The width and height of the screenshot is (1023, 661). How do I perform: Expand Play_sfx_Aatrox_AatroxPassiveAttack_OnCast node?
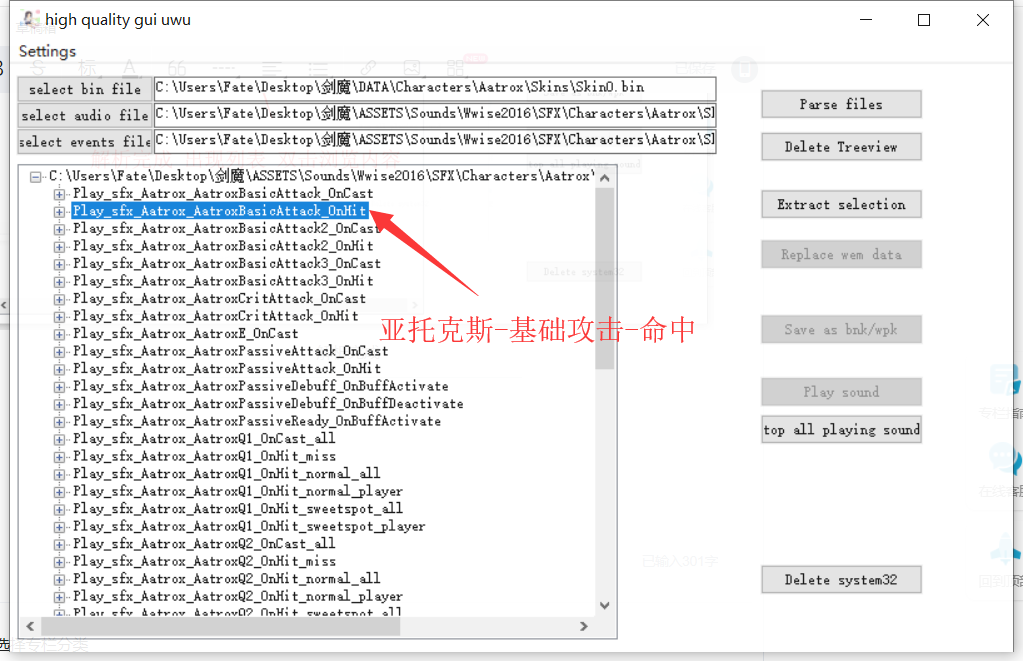[59, 352]
